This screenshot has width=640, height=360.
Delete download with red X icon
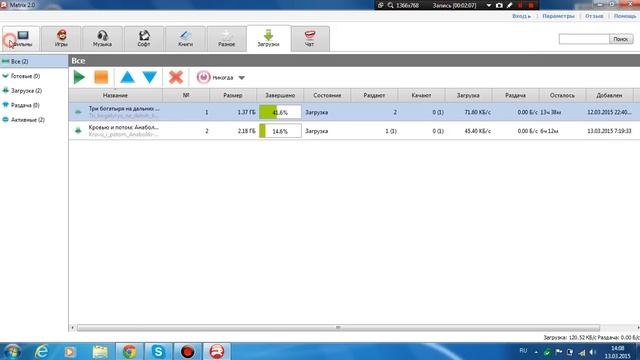[x=176, y=77]
